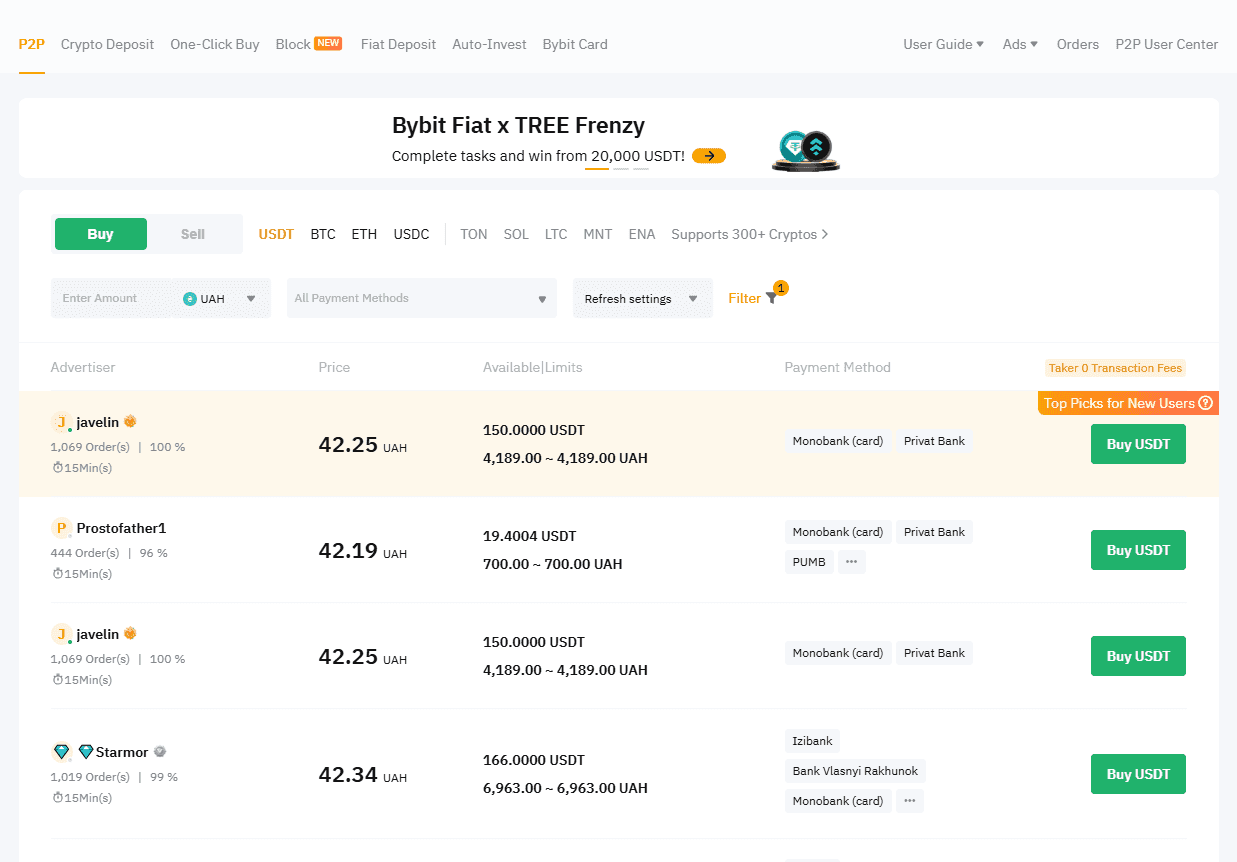The height and width of the screenshot is (862, 1237).
Task: Click the banner's yellow arrow button
Action: coord(709,156)
